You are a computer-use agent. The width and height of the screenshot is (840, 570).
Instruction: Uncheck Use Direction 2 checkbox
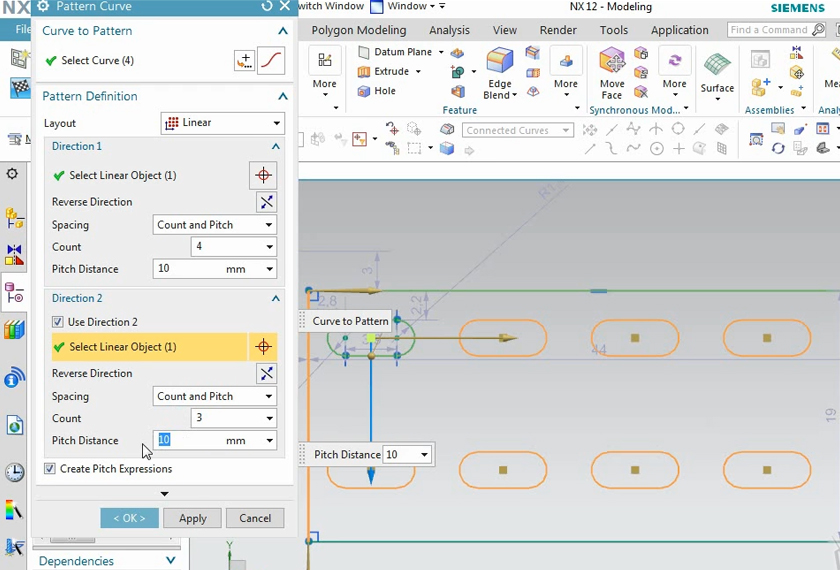point(58,322)
